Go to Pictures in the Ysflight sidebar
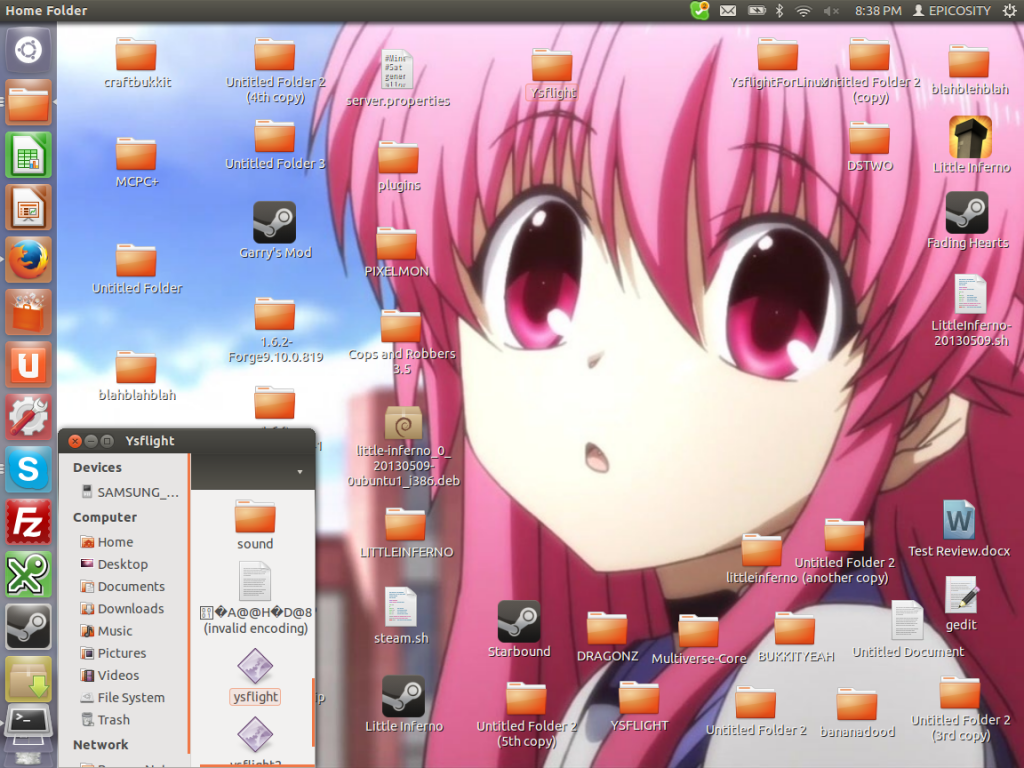 click(x=113, y=653)
